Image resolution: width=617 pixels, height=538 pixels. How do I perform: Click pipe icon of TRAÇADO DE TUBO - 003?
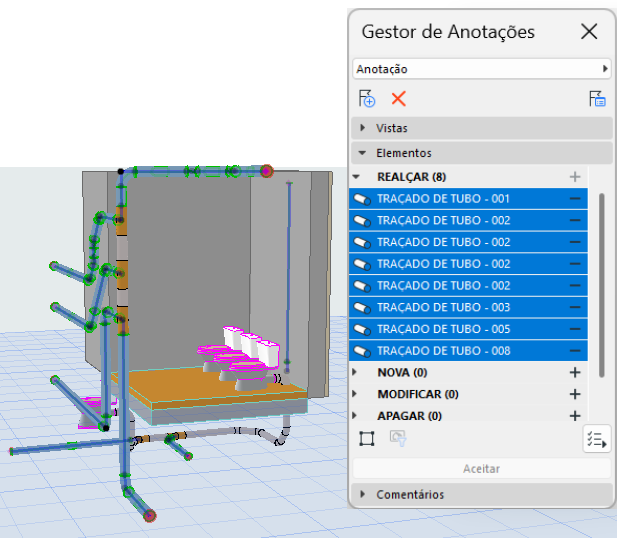tap(362, 308)
